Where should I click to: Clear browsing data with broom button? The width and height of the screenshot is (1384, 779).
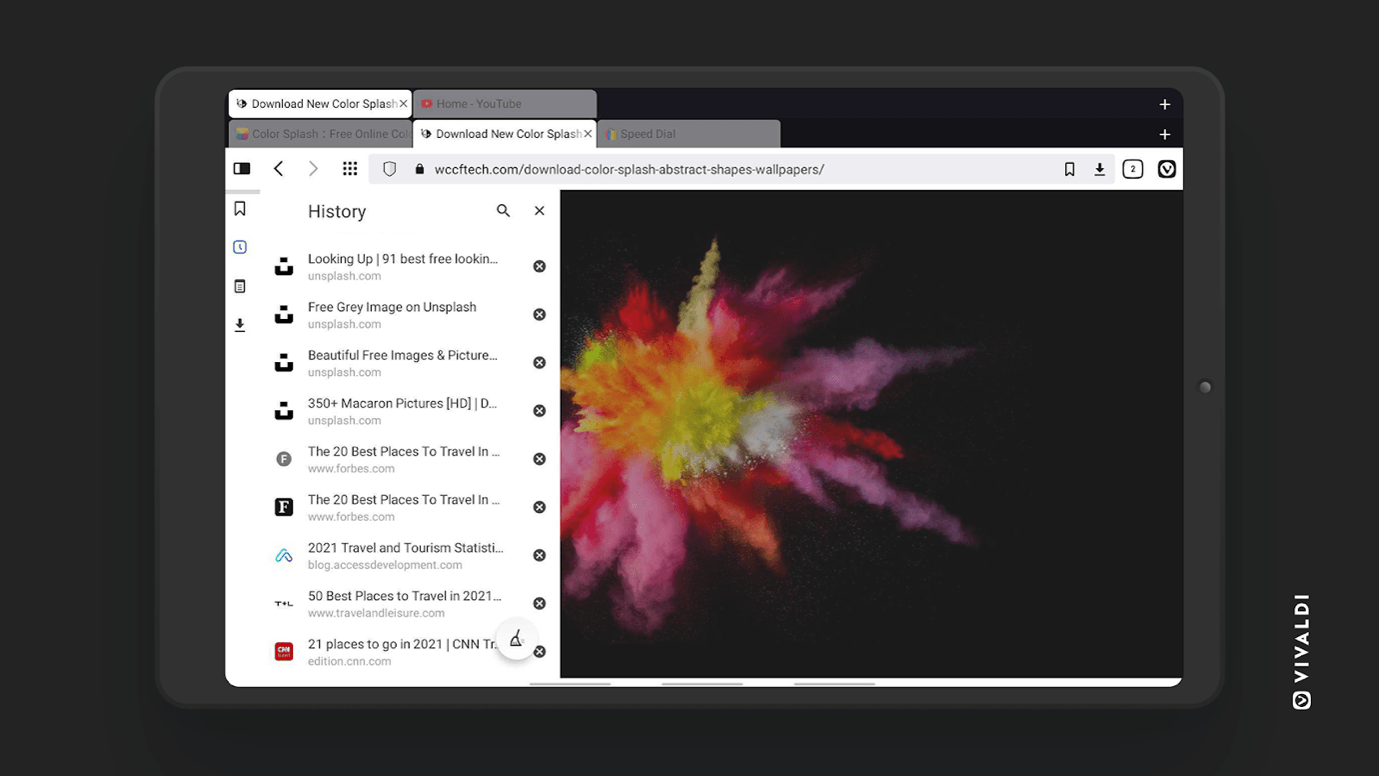tap(516, 639)
